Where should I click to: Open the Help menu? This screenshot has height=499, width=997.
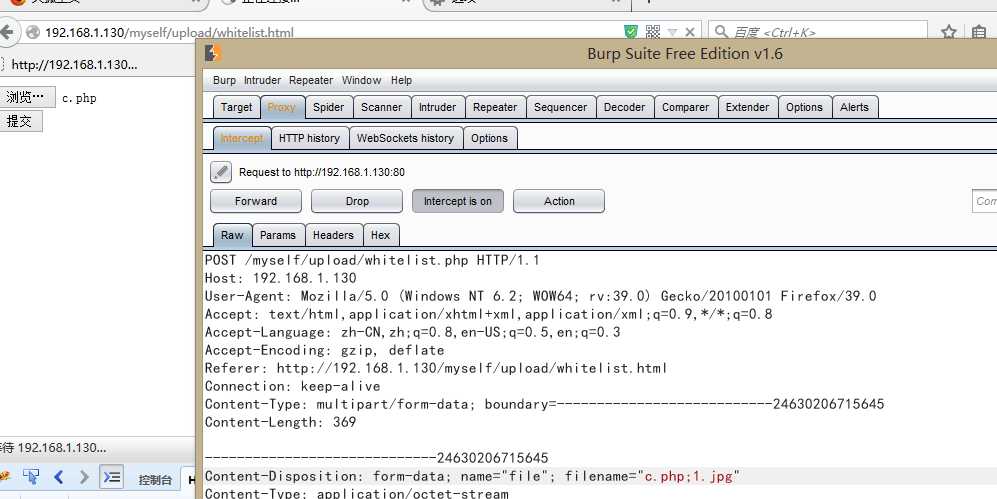[401, 80]
